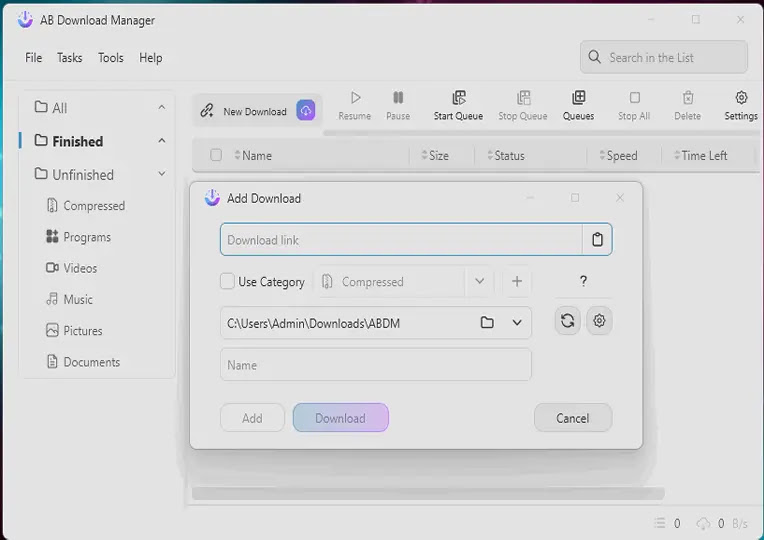764x540 pixels.
Task: Click the horizontal scrollbar below the list
Action: tap(428, 493)
